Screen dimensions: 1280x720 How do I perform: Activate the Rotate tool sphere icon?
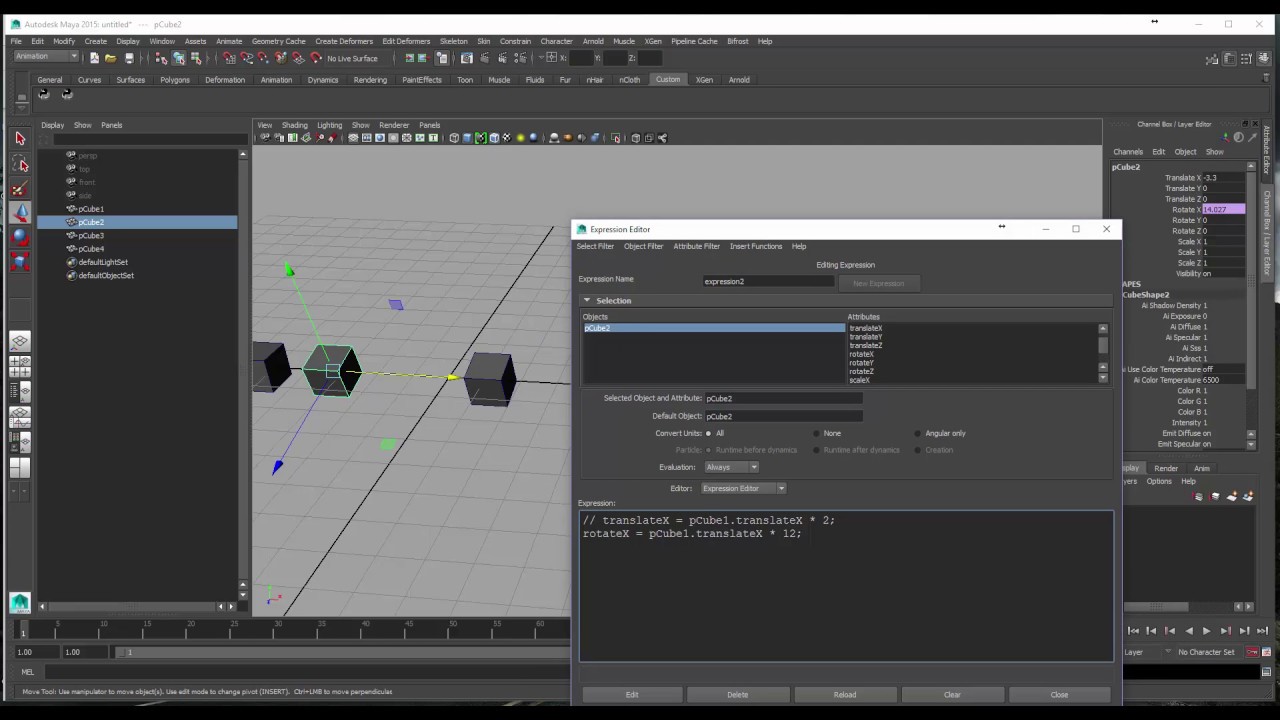20,237
